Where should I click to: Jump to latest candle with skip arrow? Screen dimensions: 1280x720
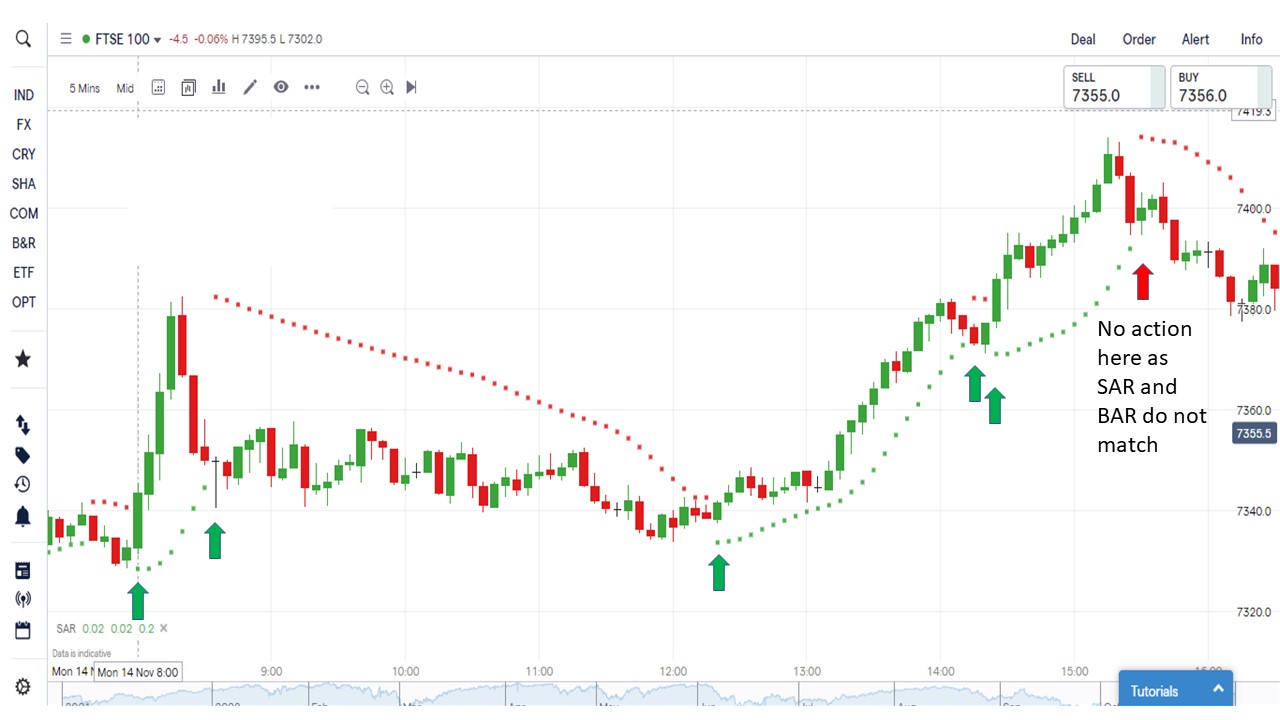pos(411,87)
